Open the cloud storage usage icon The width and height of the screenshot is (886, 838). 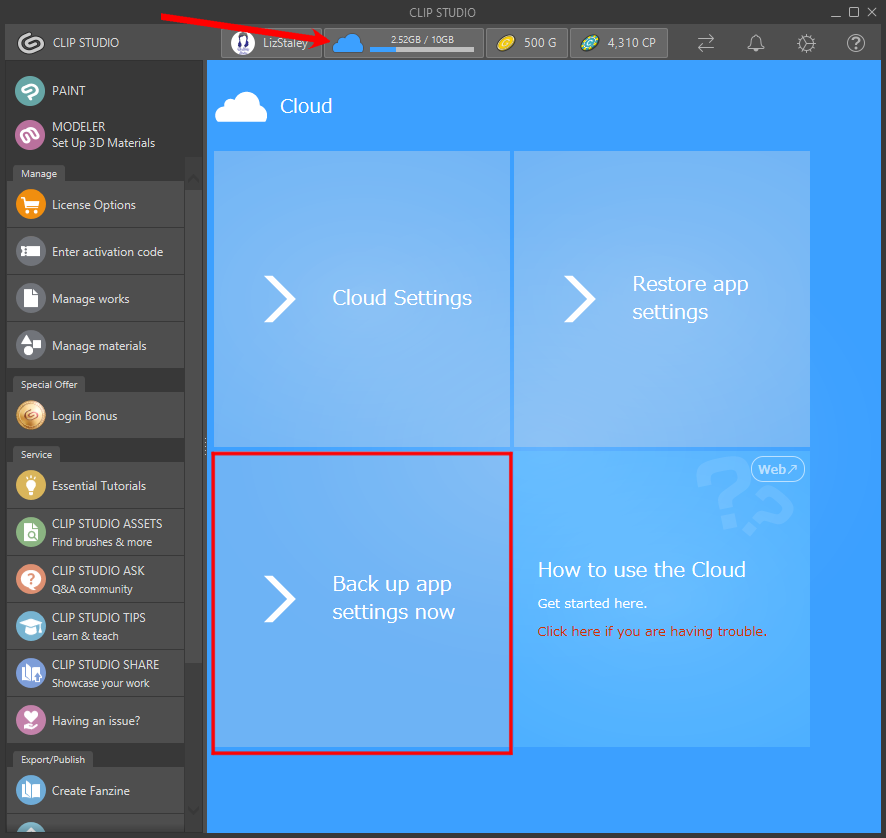[347, 43]
